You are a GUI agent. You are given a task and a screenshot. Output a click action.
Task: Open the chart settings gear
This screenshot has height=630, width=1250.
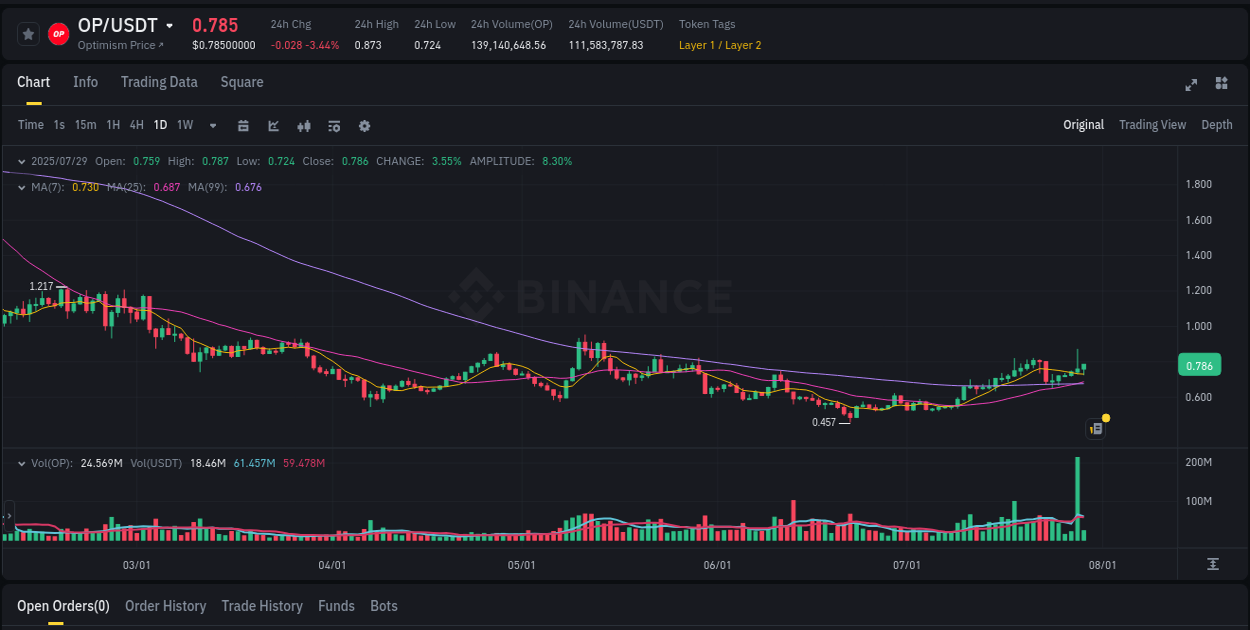[364, 126]
